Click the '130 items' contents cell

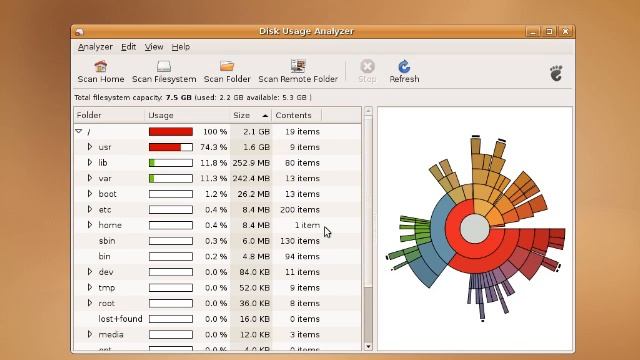tap(300, 241)
